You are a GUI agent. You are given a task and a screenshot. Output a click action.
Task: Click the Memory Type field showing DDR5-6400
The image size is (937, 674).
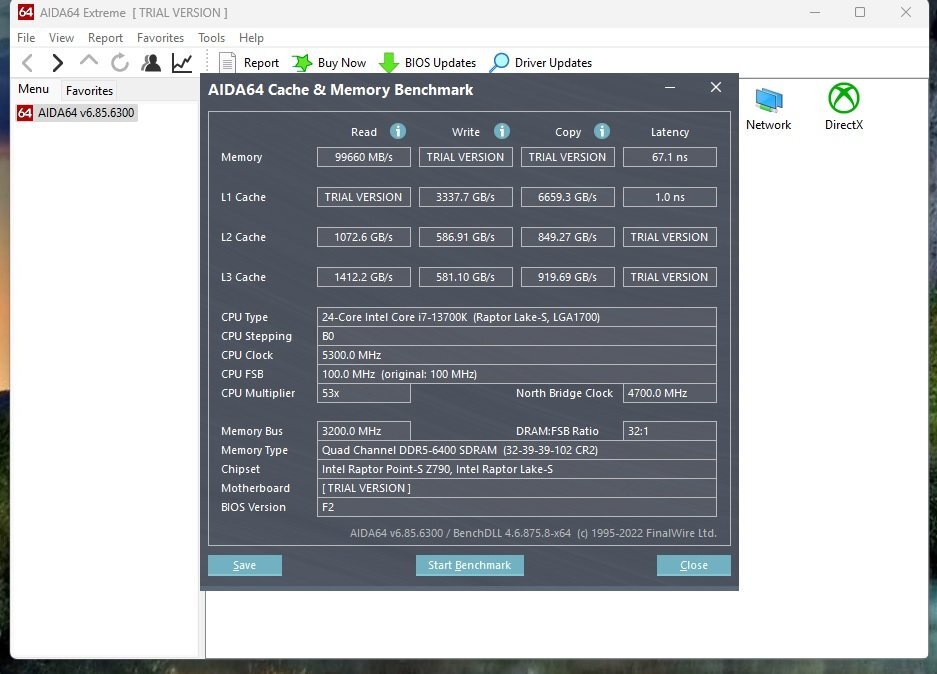517,450
